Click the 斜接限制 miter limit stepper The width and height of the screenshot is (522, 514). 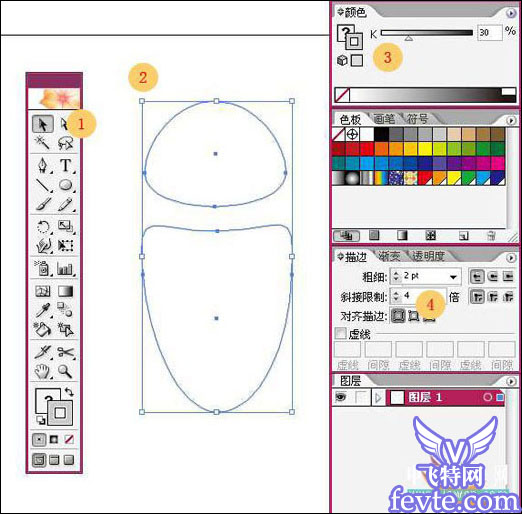click(396, 296)
